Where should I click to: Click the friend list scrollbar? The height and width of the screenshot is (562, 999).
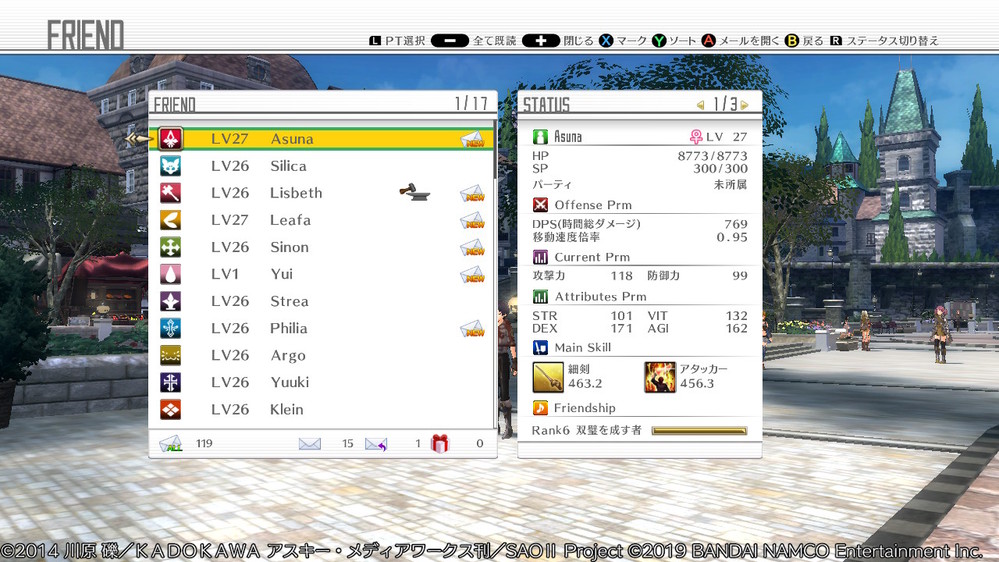coord(494,150)
